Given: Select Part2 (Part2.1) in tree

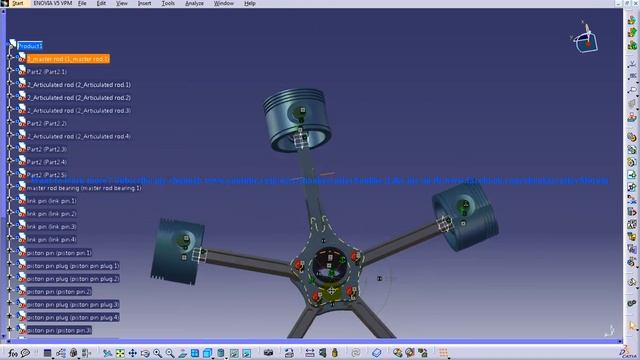Looking at the screenshot, I should 47,72.
